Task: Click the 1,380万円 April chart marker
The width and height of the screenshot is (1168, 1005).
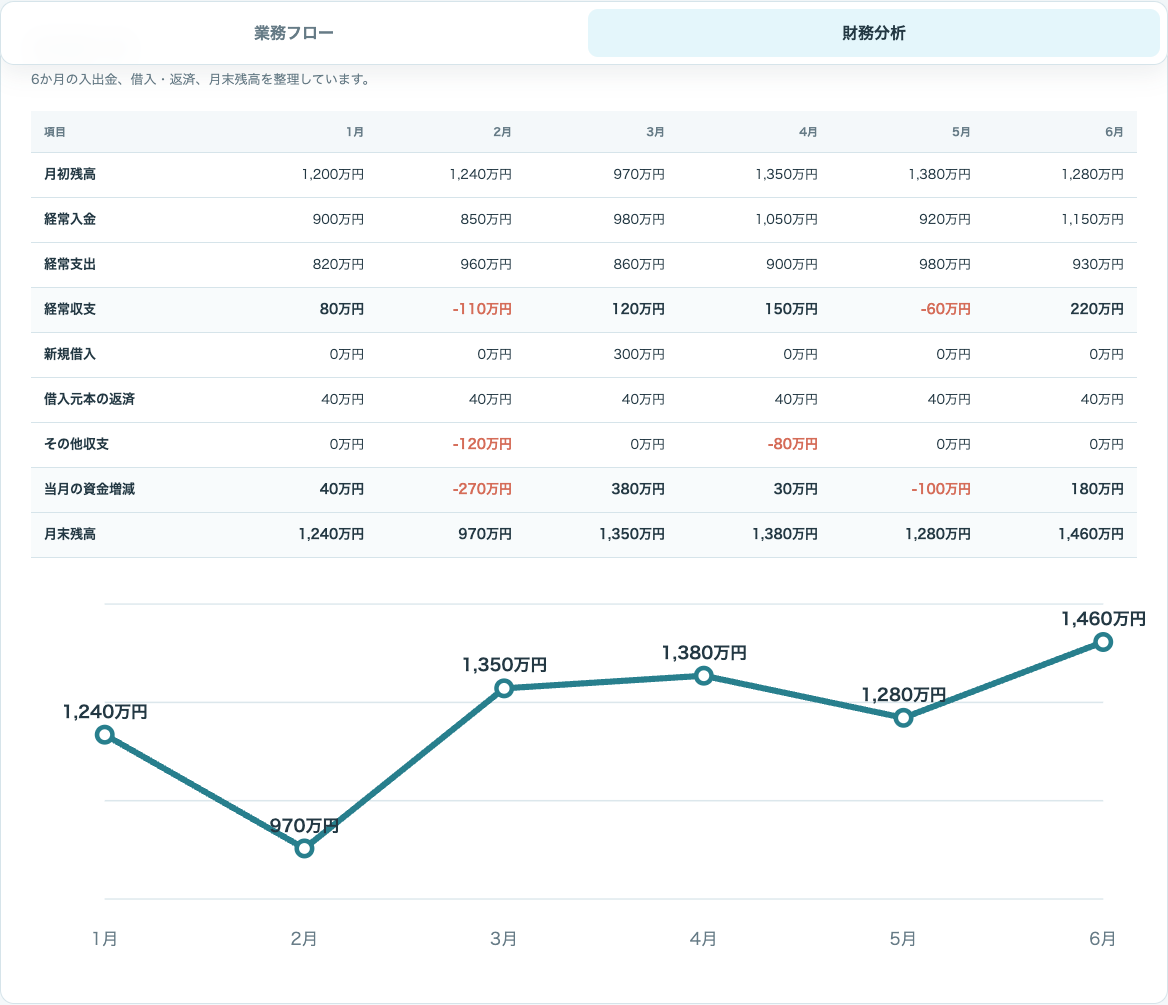Action: point(704,676)
